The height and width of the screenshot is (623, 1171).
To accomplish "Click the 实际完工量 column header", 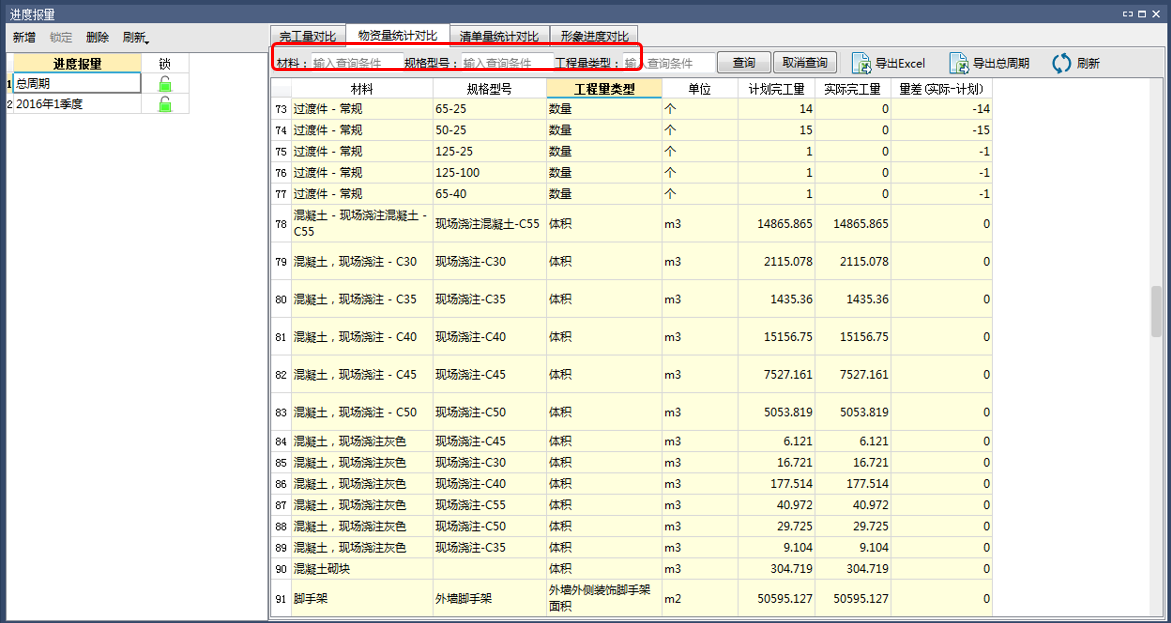I will click(x=853, y=89).
